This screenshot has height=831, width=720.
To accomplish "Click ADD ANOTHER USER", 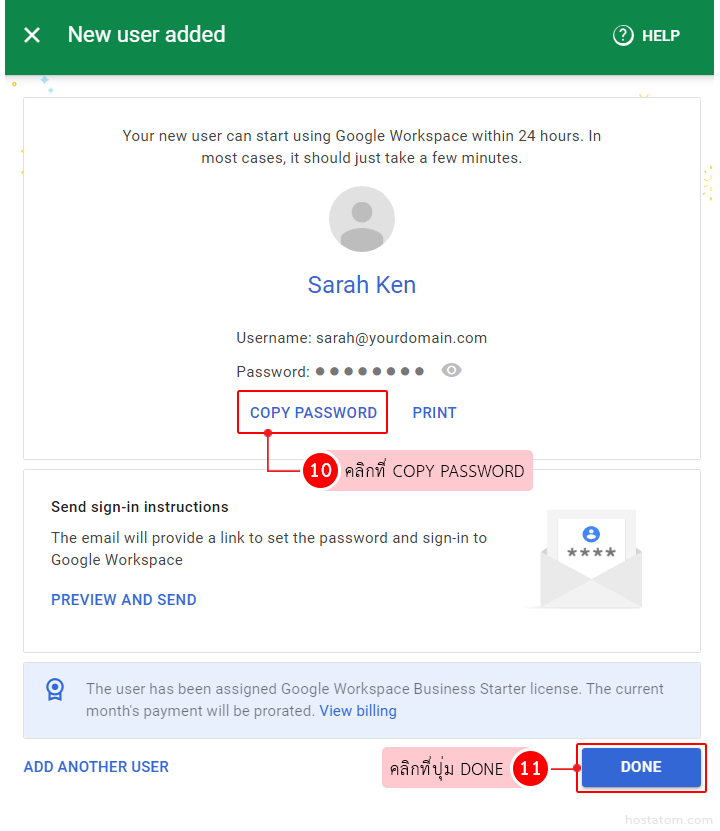I will tap(96, 767).
